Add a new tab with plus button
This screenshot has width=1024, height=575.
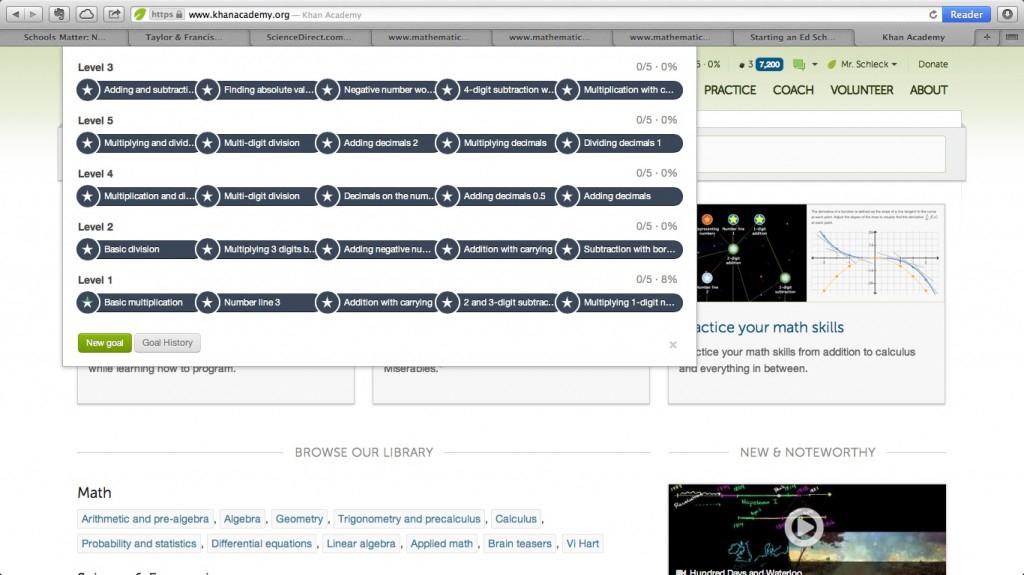(x=987, y=37)
